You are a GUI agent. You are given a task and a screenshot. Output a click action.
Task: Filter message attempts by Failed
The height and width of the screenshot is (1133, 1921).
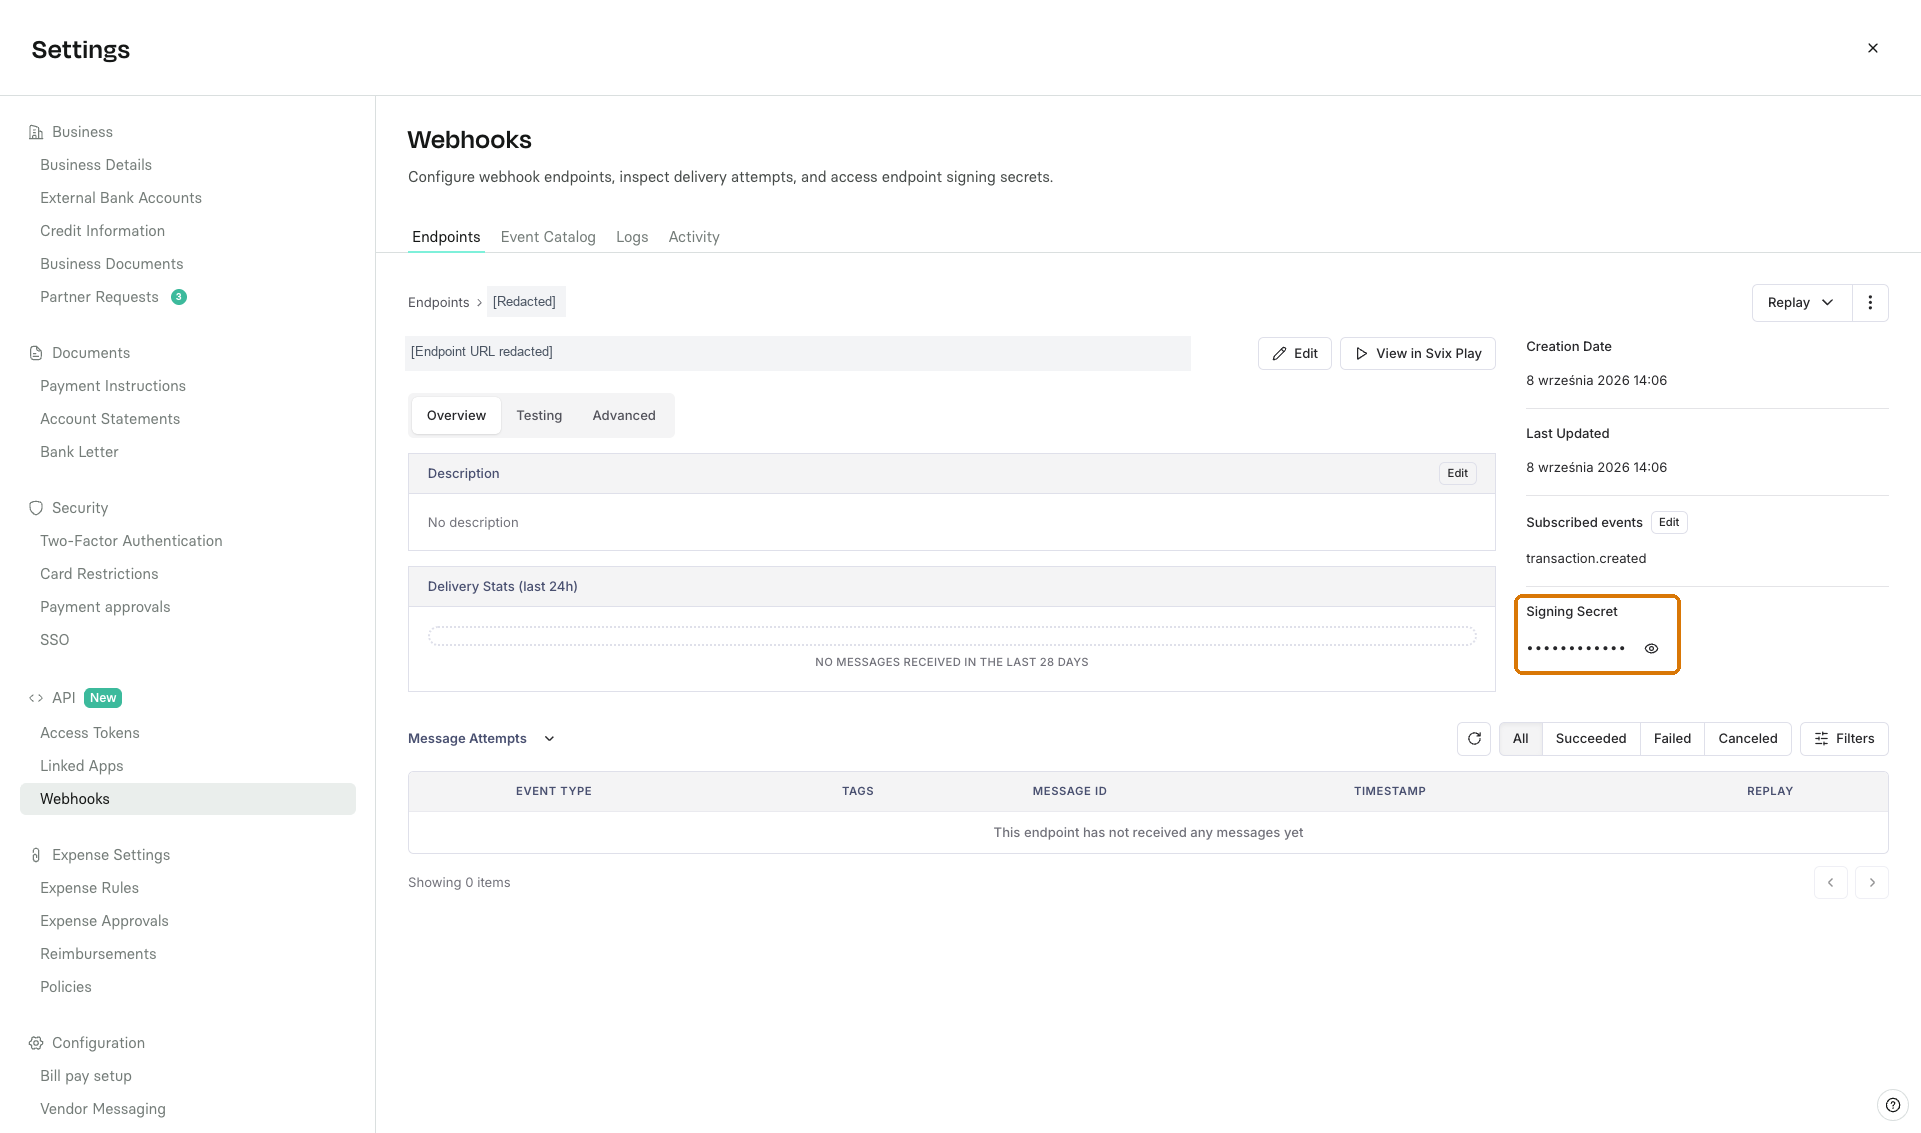(1672, 739)
